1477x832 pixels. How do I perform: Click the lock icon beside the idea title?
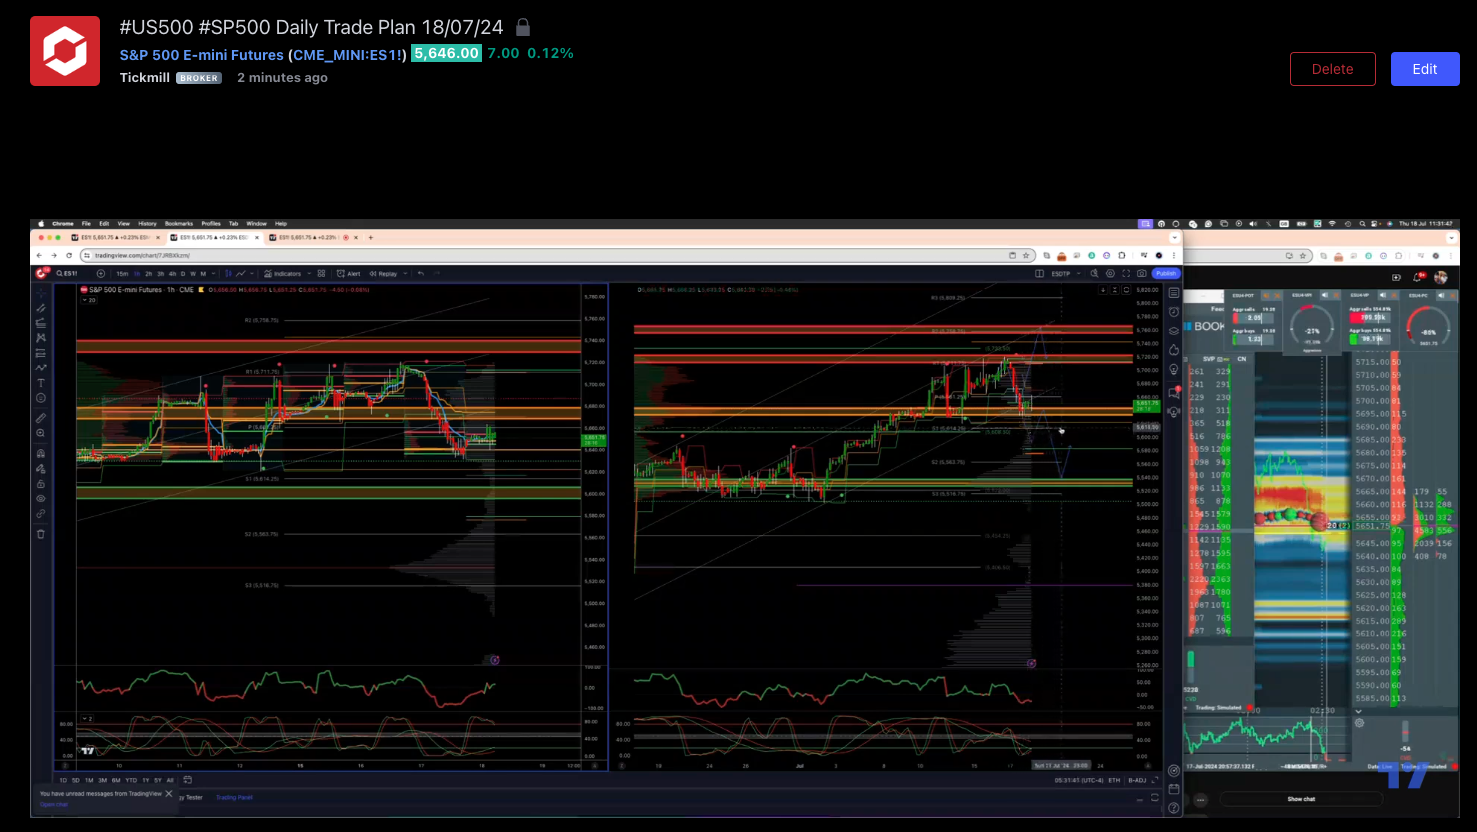coord(523,27)
